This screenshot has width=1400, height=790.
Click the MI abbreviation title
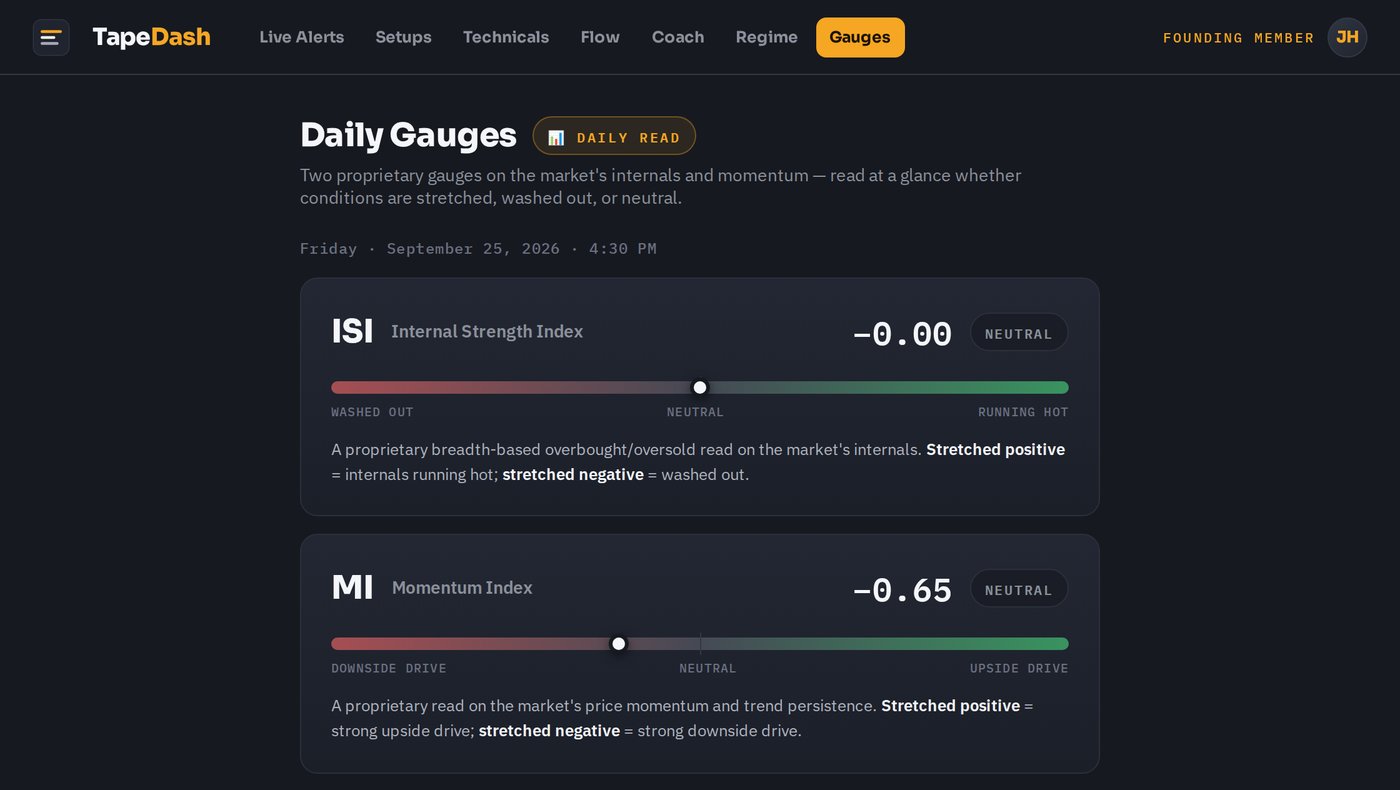[352, 587]
